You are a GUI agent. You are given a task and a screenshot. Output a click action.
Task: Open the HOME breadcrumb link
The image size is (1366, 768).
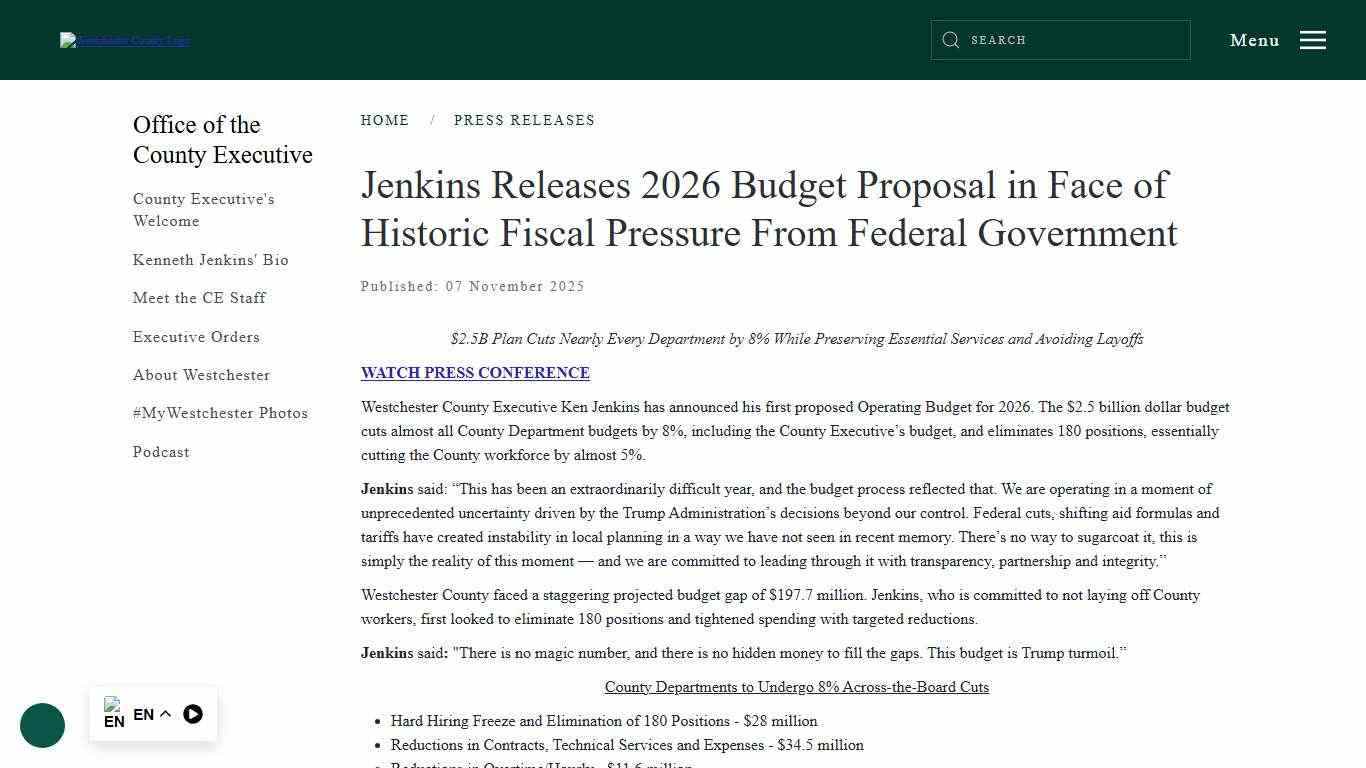coord(385,120)
